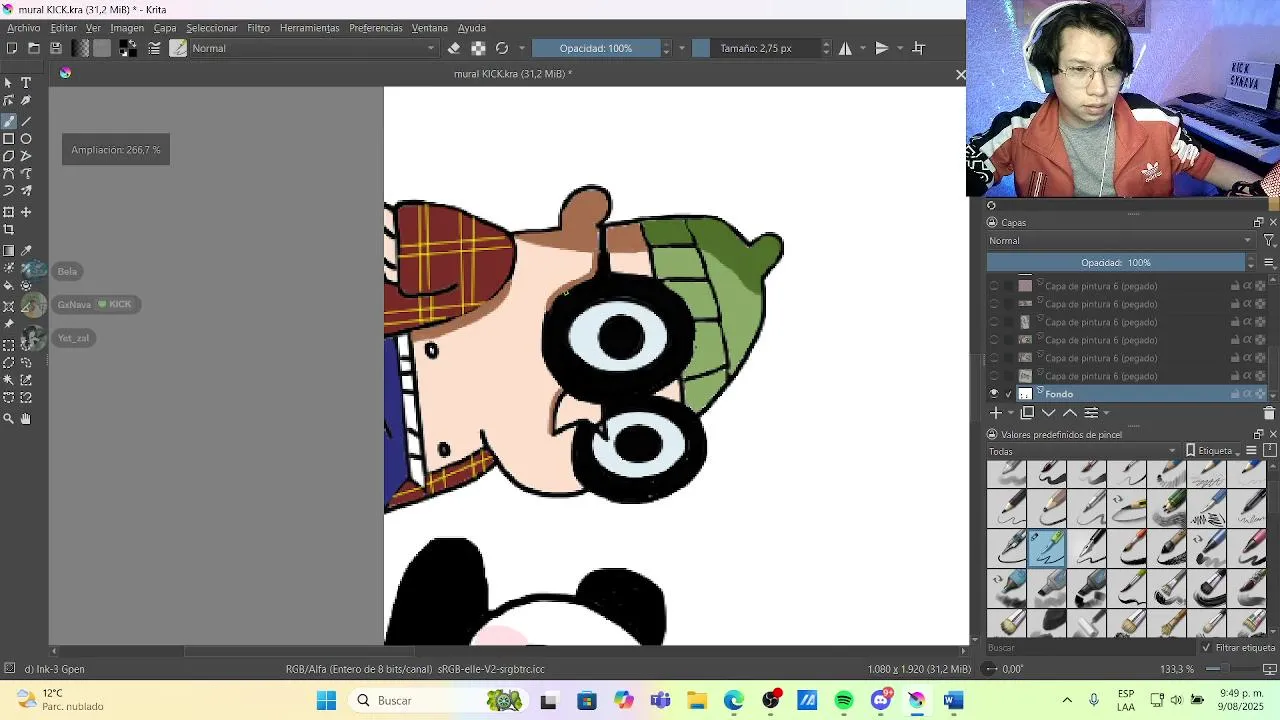Image resolution: width=1280 pixels, height=720 pixels.
Task: Delete the layer with trash icon
Action: click(1269, 413)
